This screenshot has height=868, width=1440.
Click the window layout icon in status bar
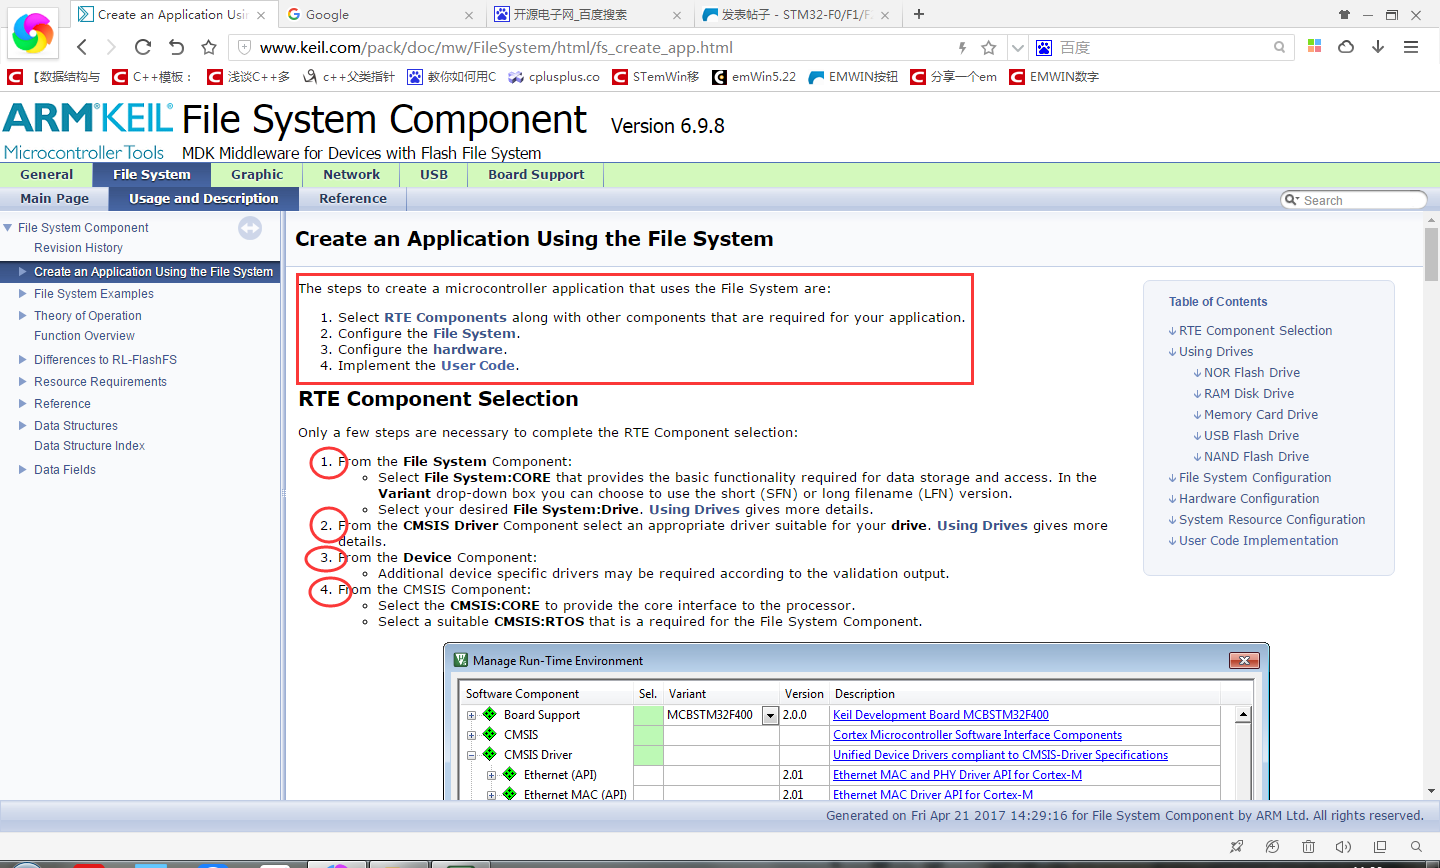pyautogui.click(x=1380, y=846)
